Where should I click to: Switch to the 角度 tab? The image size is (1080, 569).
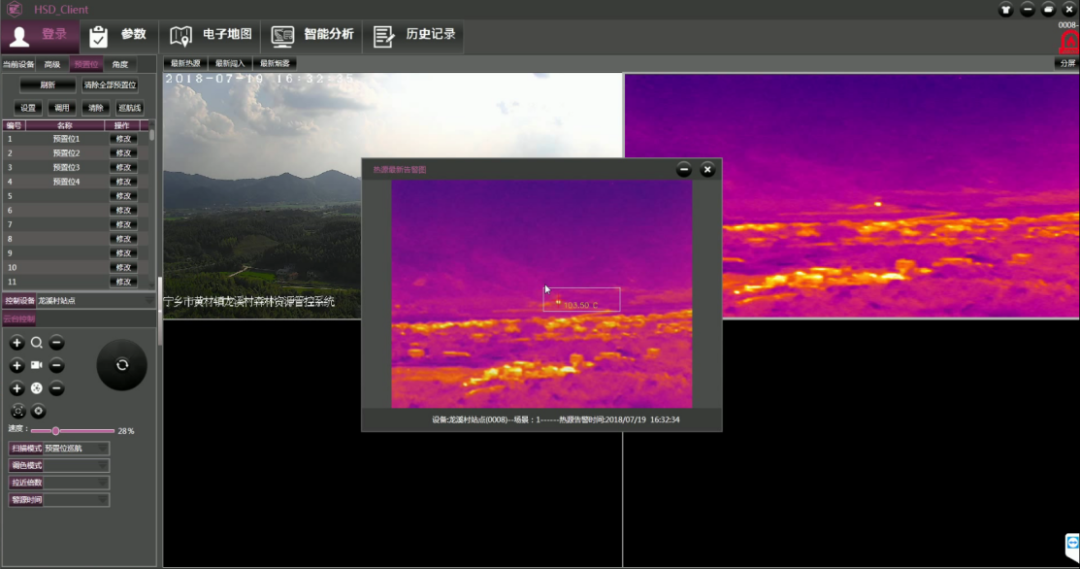(x=120, y=64)
